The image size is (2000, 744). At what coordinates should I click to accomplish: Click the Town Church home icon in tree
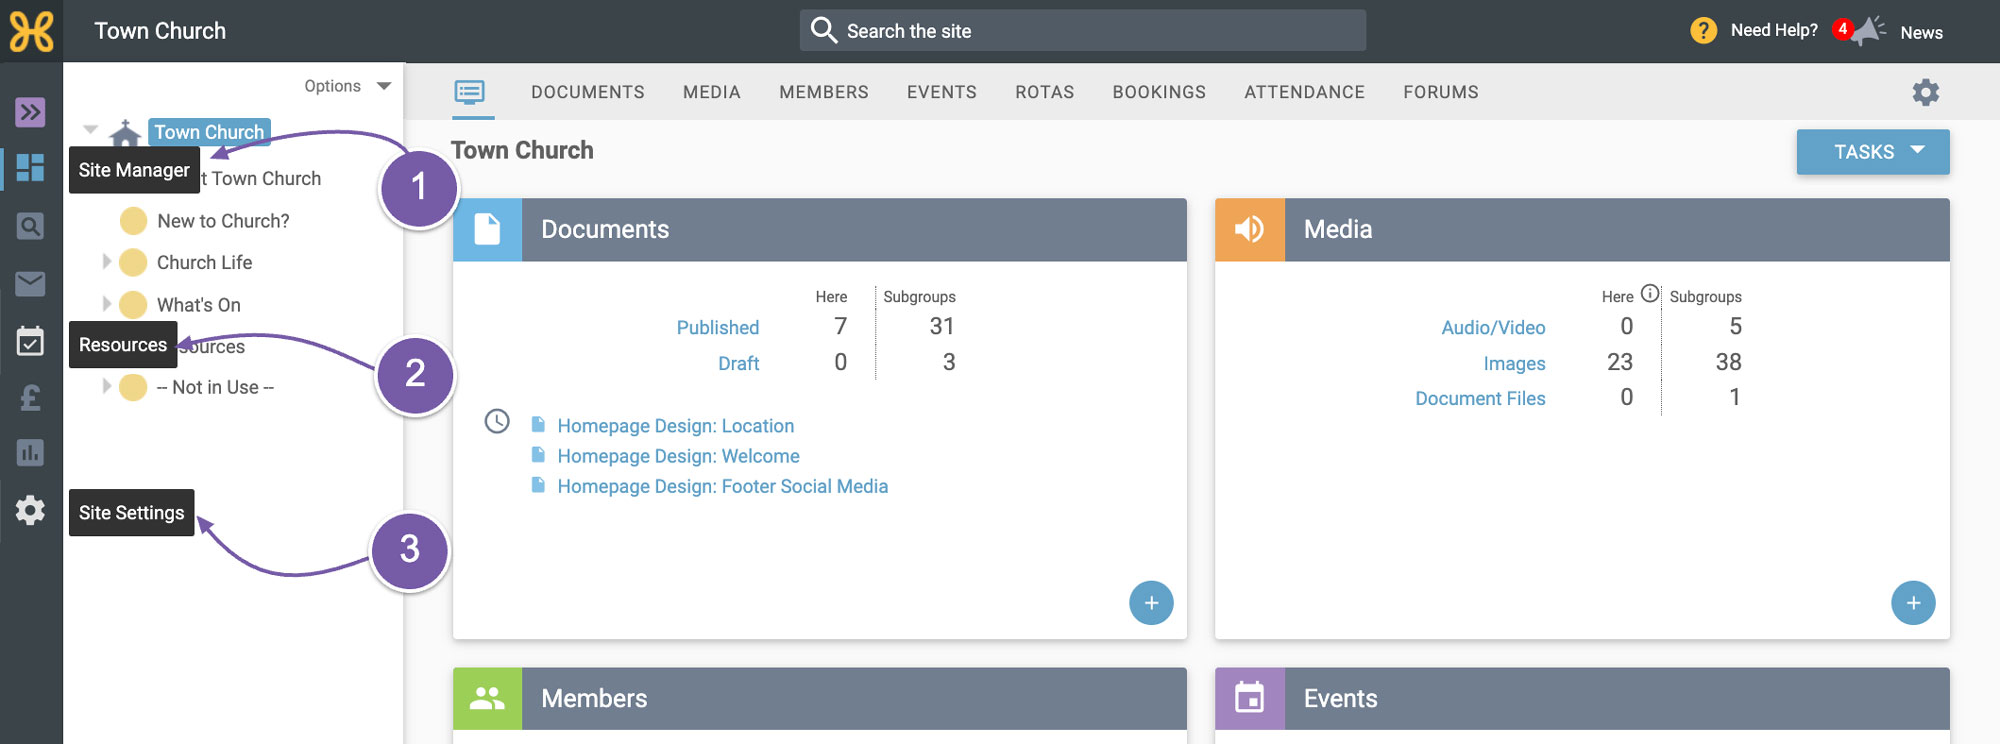pos(125,133)
